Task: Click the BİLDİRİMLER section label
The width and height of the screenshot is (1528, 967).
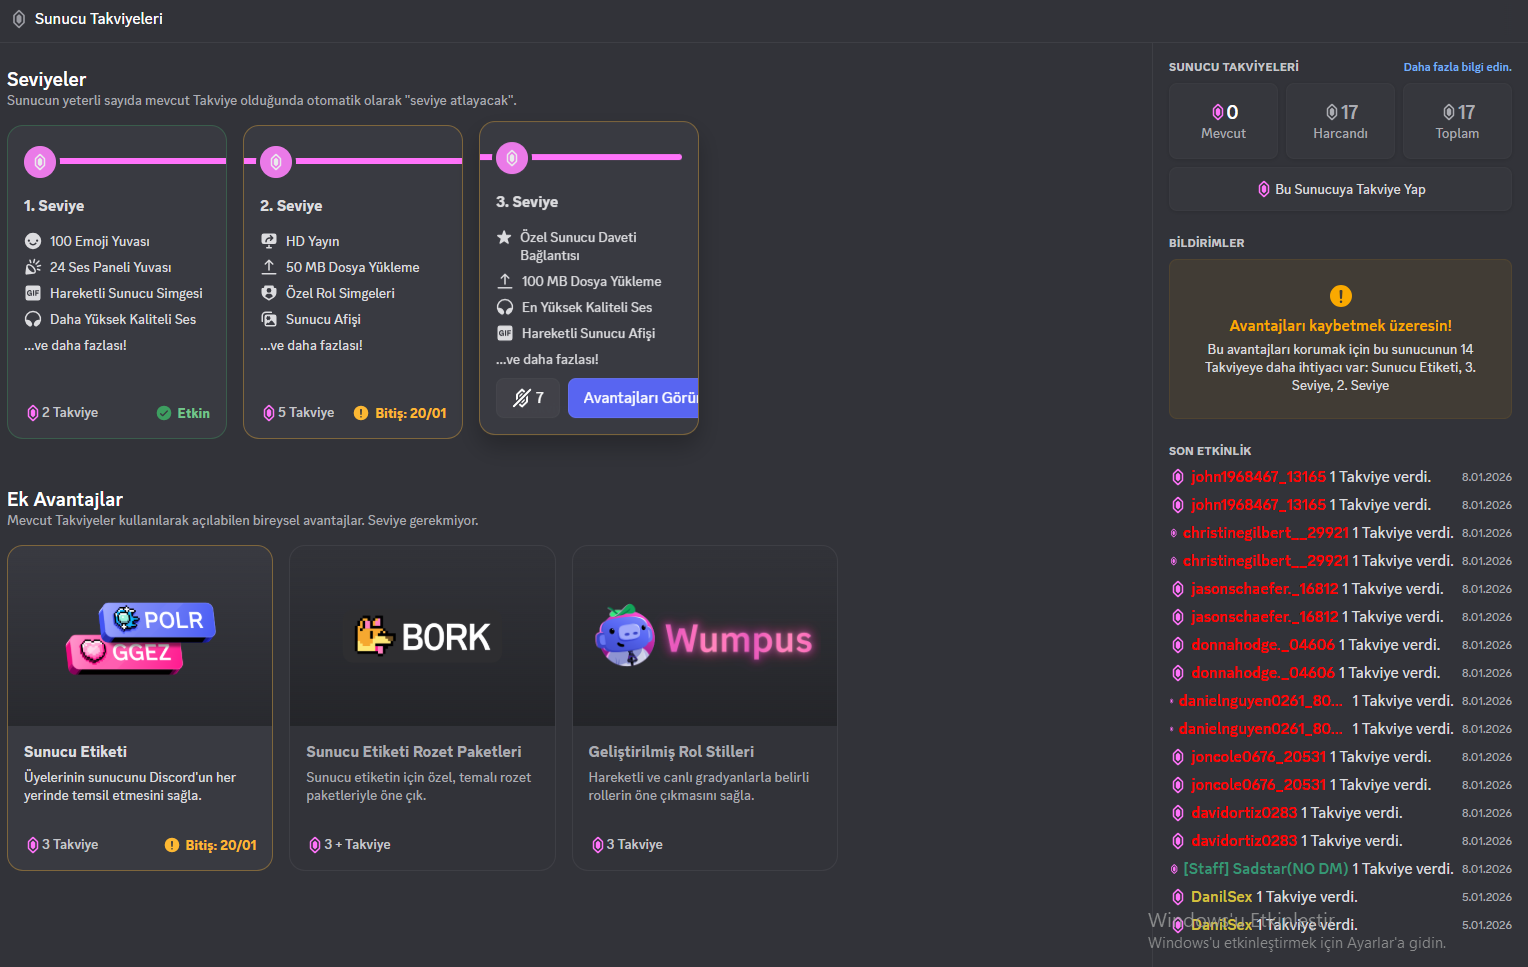Action: pyautogui.click(x=1207, y=243)
